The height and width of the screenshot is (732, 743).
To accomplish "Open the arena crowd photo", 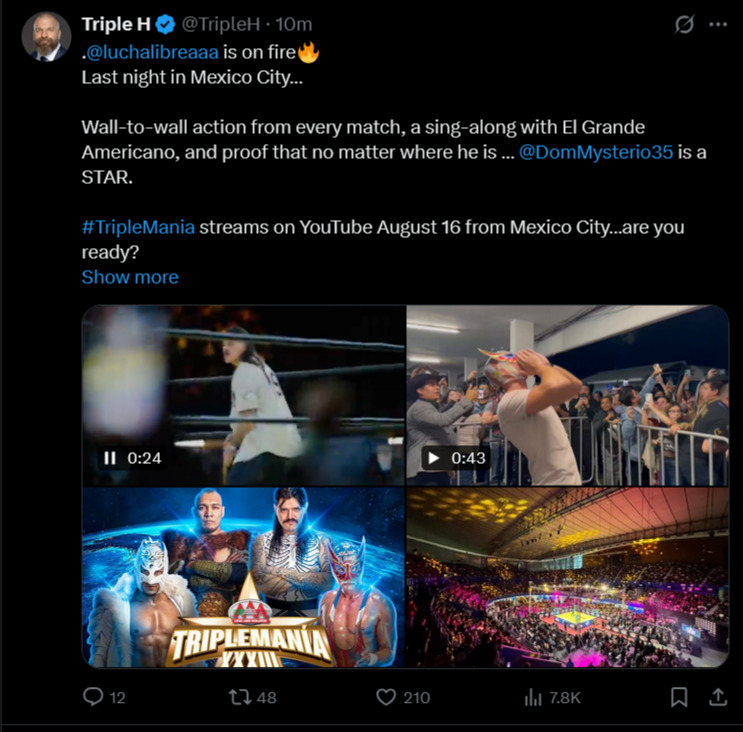I will [568, 578].
